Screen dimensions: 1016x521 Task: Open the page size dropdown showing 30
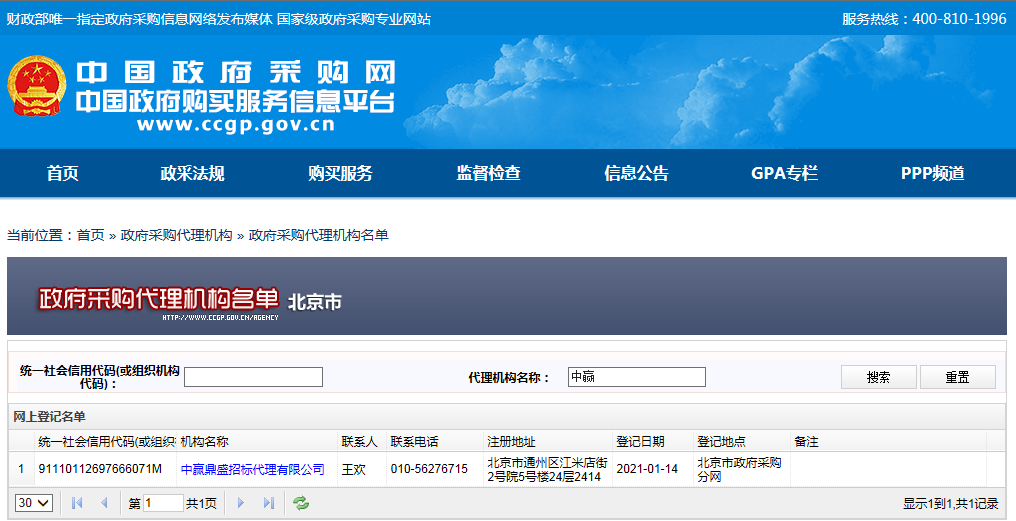34,503
